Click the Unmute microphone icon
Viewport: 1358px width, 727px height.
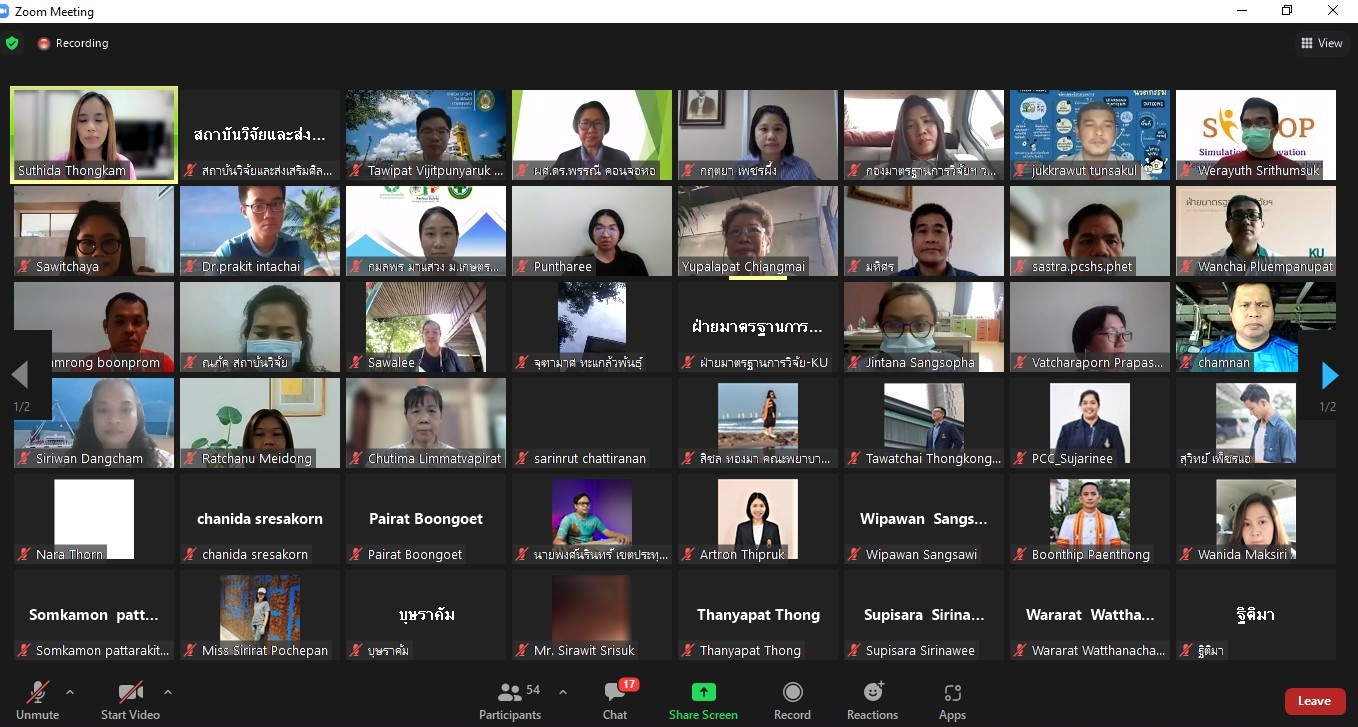(38, 692)
